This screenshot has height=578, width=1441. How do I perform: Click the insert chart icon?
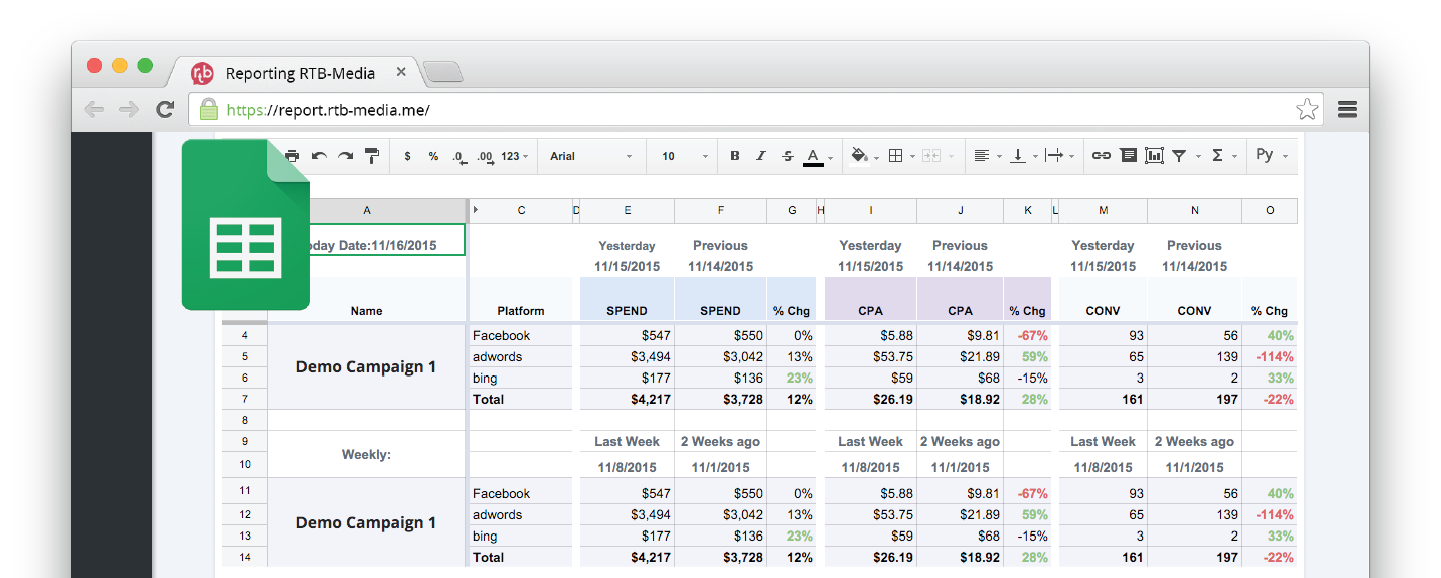[1154, 156]
